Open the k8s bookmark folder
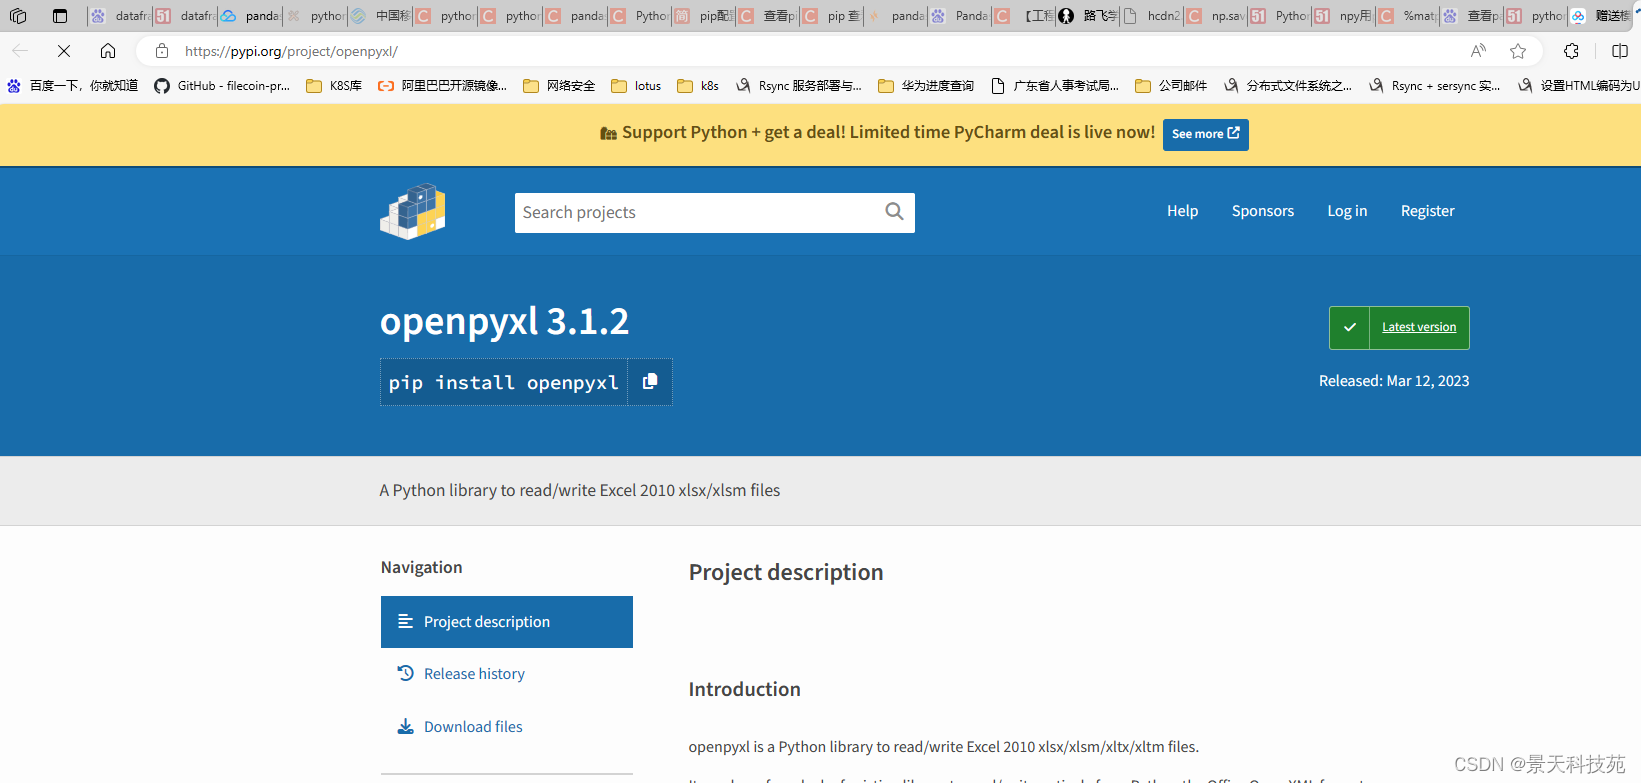 tap(698, 86)
